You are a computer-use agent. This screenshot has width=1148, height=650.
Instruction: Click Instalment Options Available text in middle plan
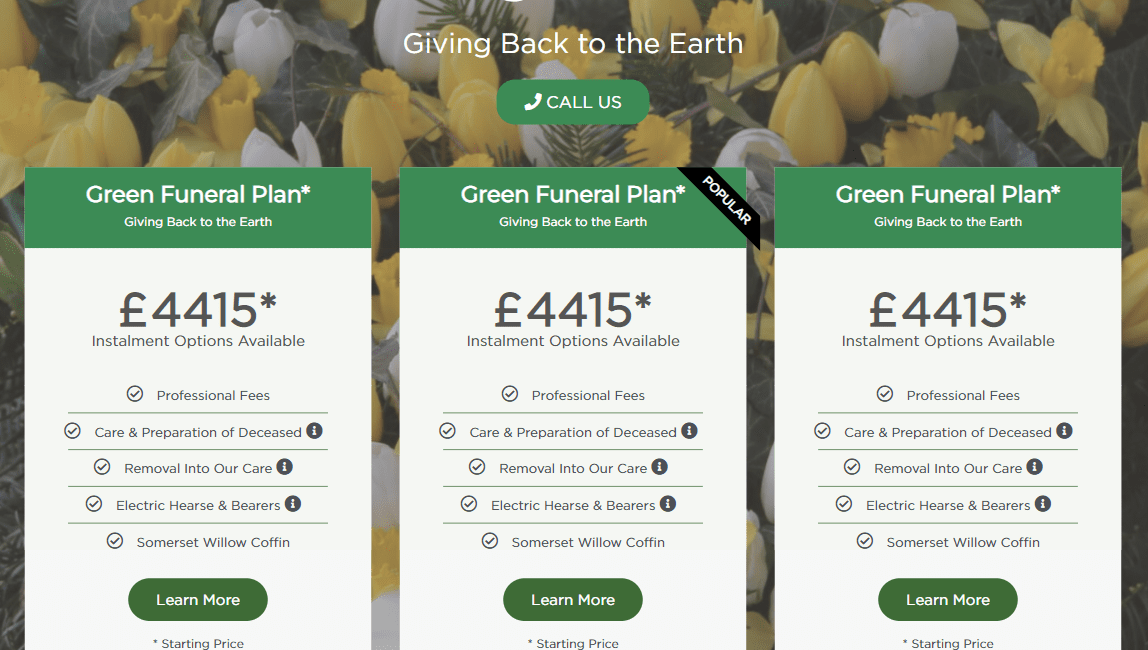pos(573,341)
